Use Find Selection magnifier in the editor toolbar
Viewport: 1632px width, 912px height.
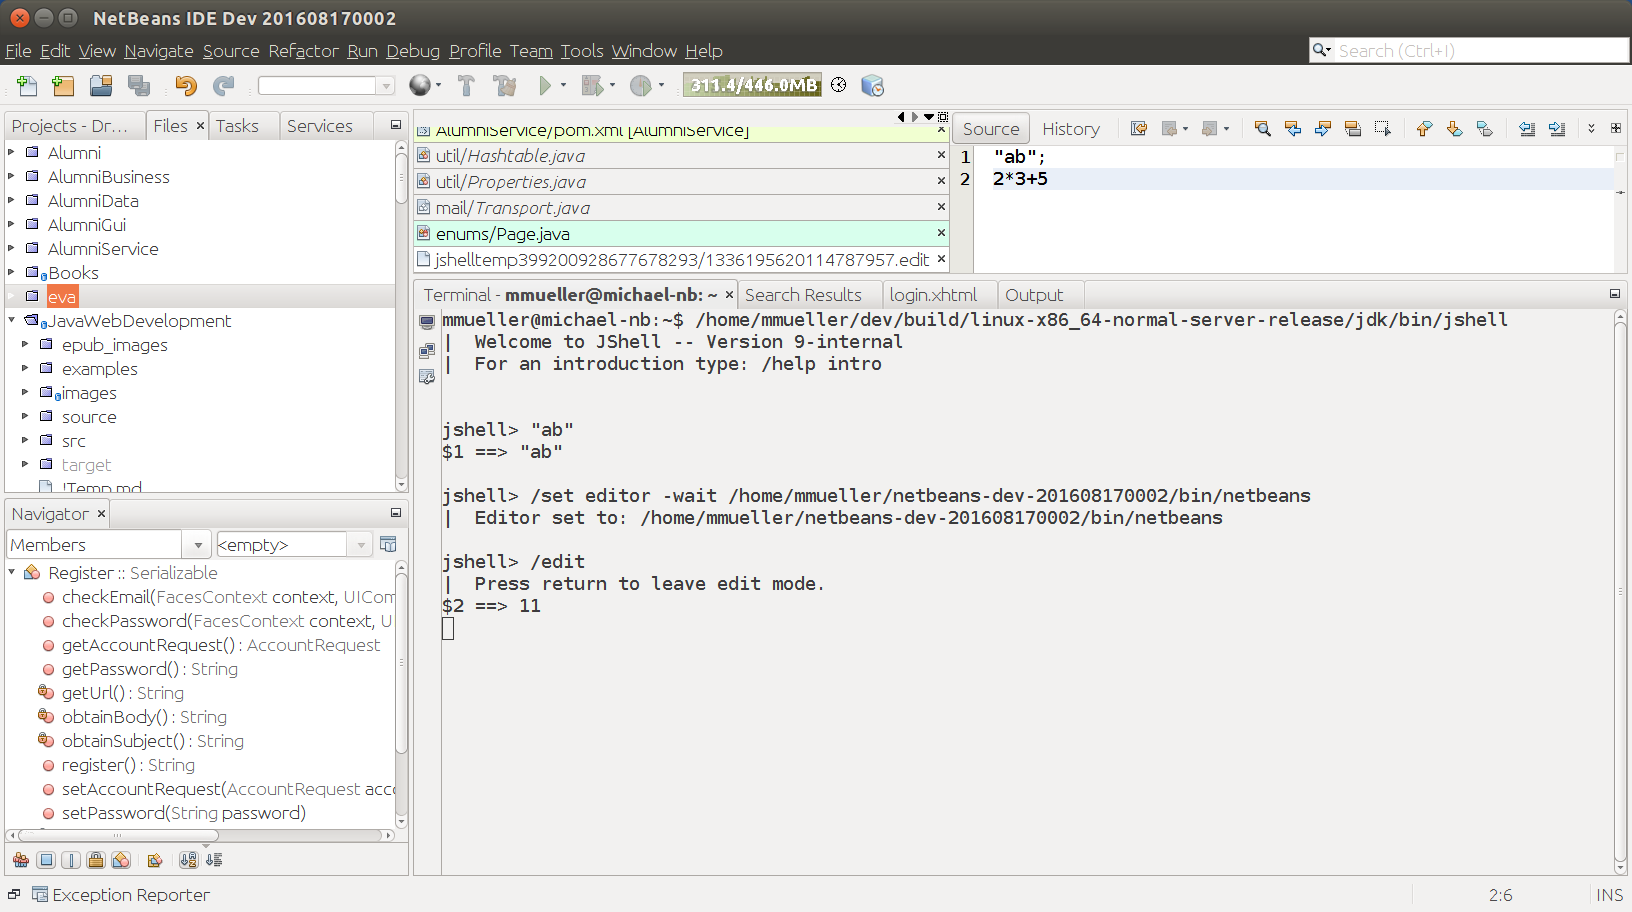(1262, 128)
